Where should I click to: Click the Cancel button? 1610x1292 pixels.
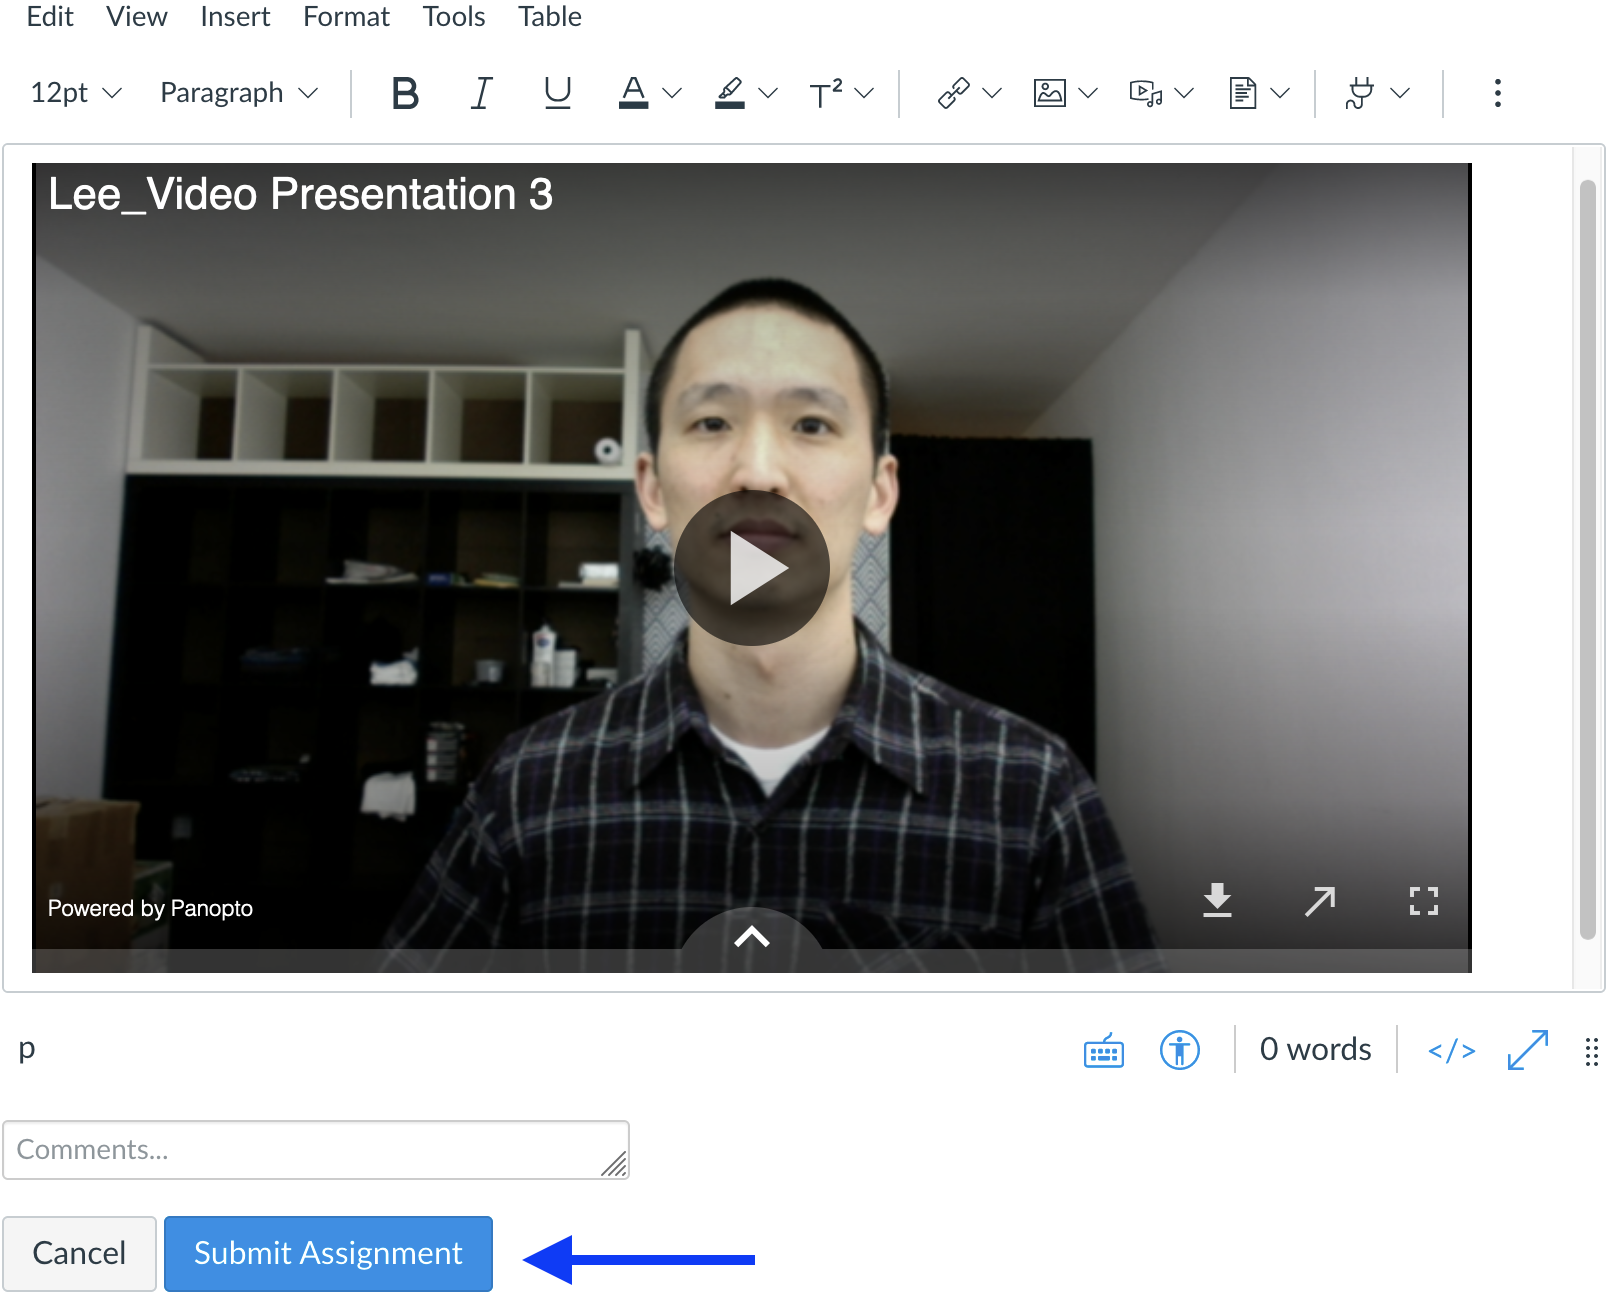click(79, 1253)
